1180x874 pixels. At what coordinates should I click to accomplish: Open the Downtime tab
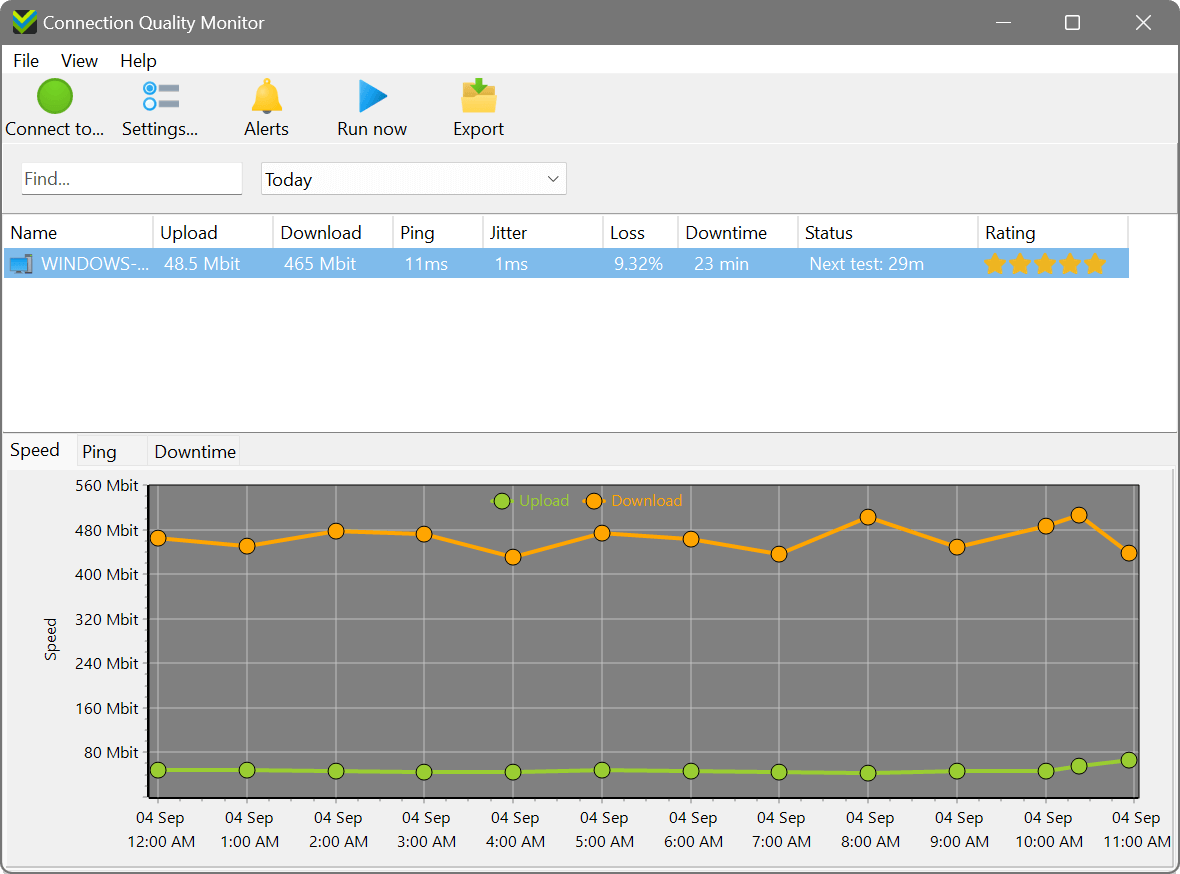pos(193,451)
